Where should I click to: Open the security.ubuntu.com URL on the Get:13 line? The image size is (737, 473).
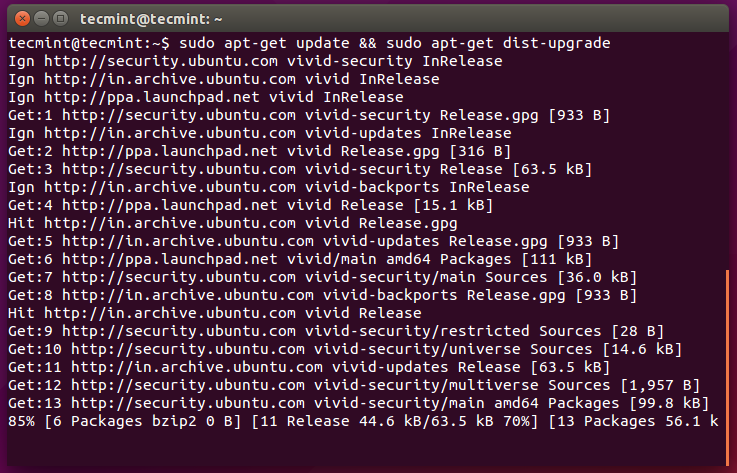(x=187, y=403)
